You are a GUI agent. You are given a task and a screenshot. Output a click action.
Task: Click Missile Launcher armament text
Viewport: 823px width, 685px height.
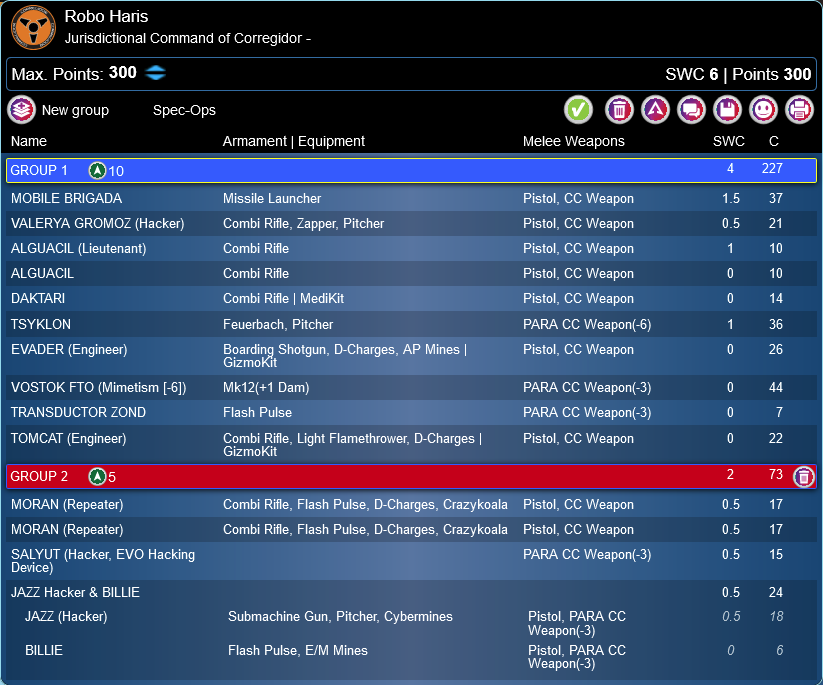272,198
